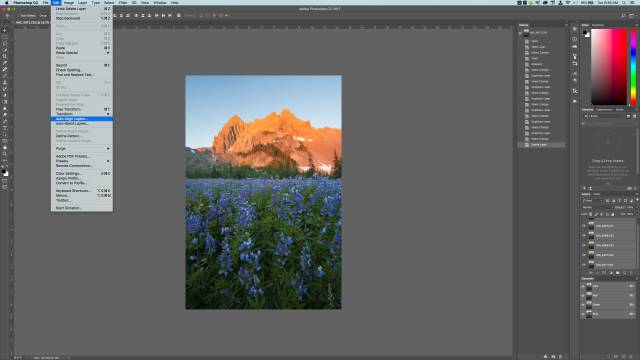The height and width of the screenshot is (360, 640).
Task: Switch Libraries panel to grid view
Action: pyautogui.click(x=628, y=116)
